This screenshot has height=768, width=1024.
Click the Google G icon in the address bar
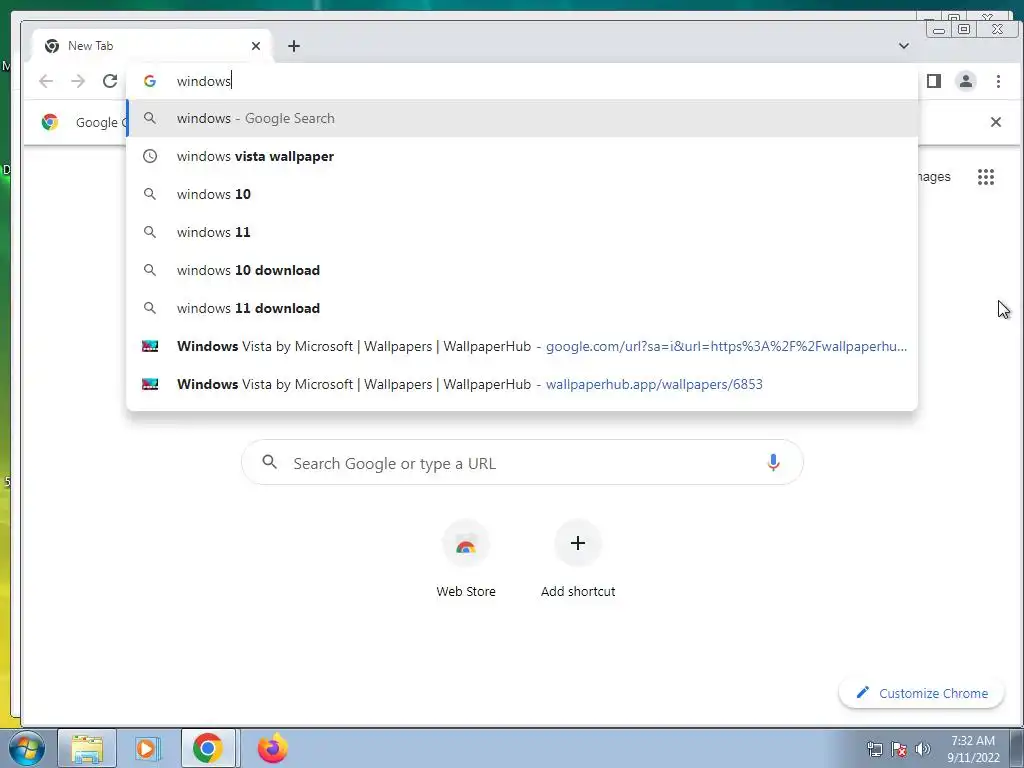click(x=150, y=81)
